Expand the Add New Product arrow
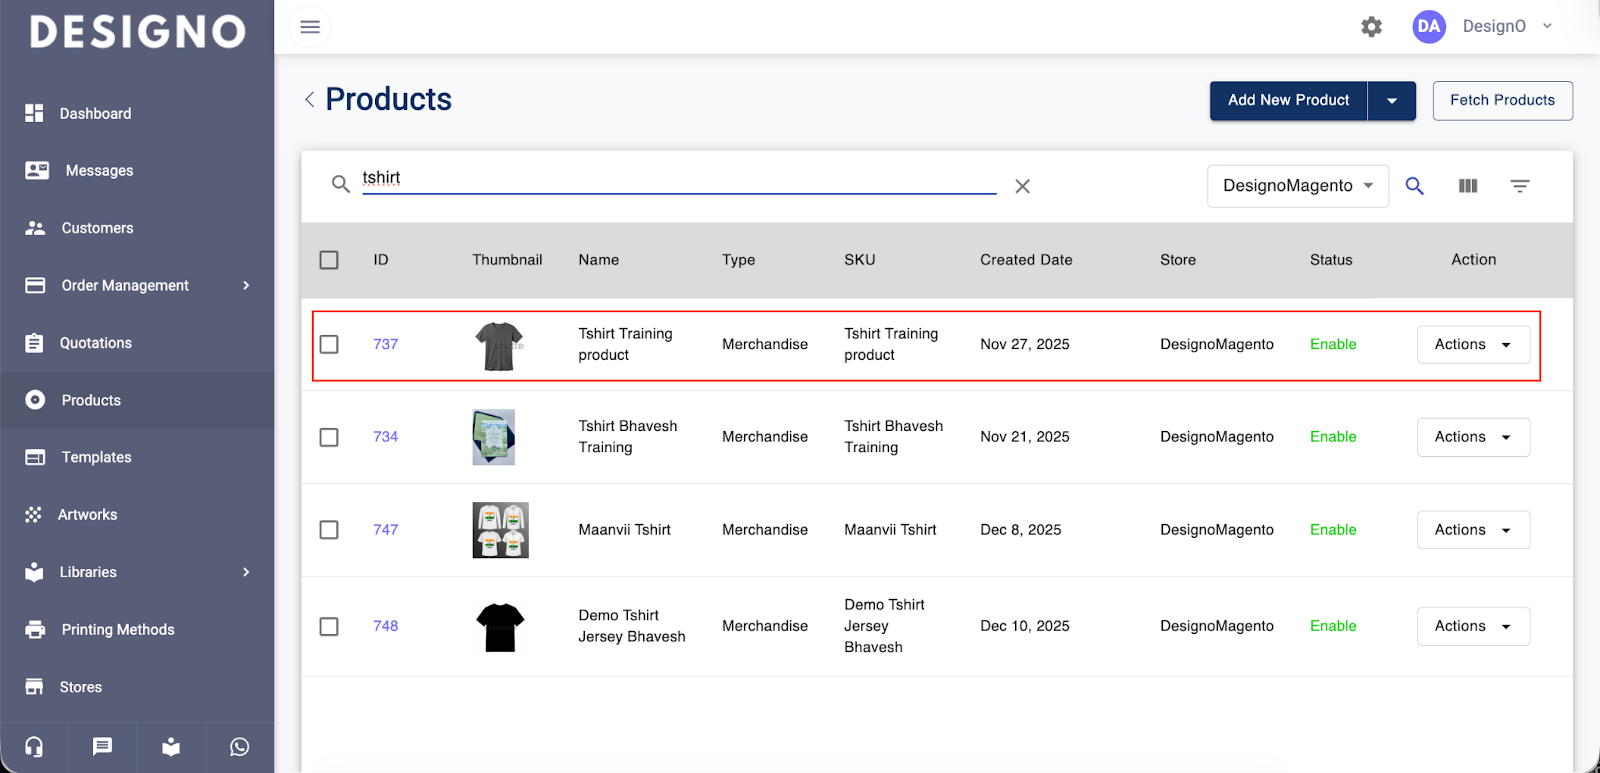 pos(1391,101)
